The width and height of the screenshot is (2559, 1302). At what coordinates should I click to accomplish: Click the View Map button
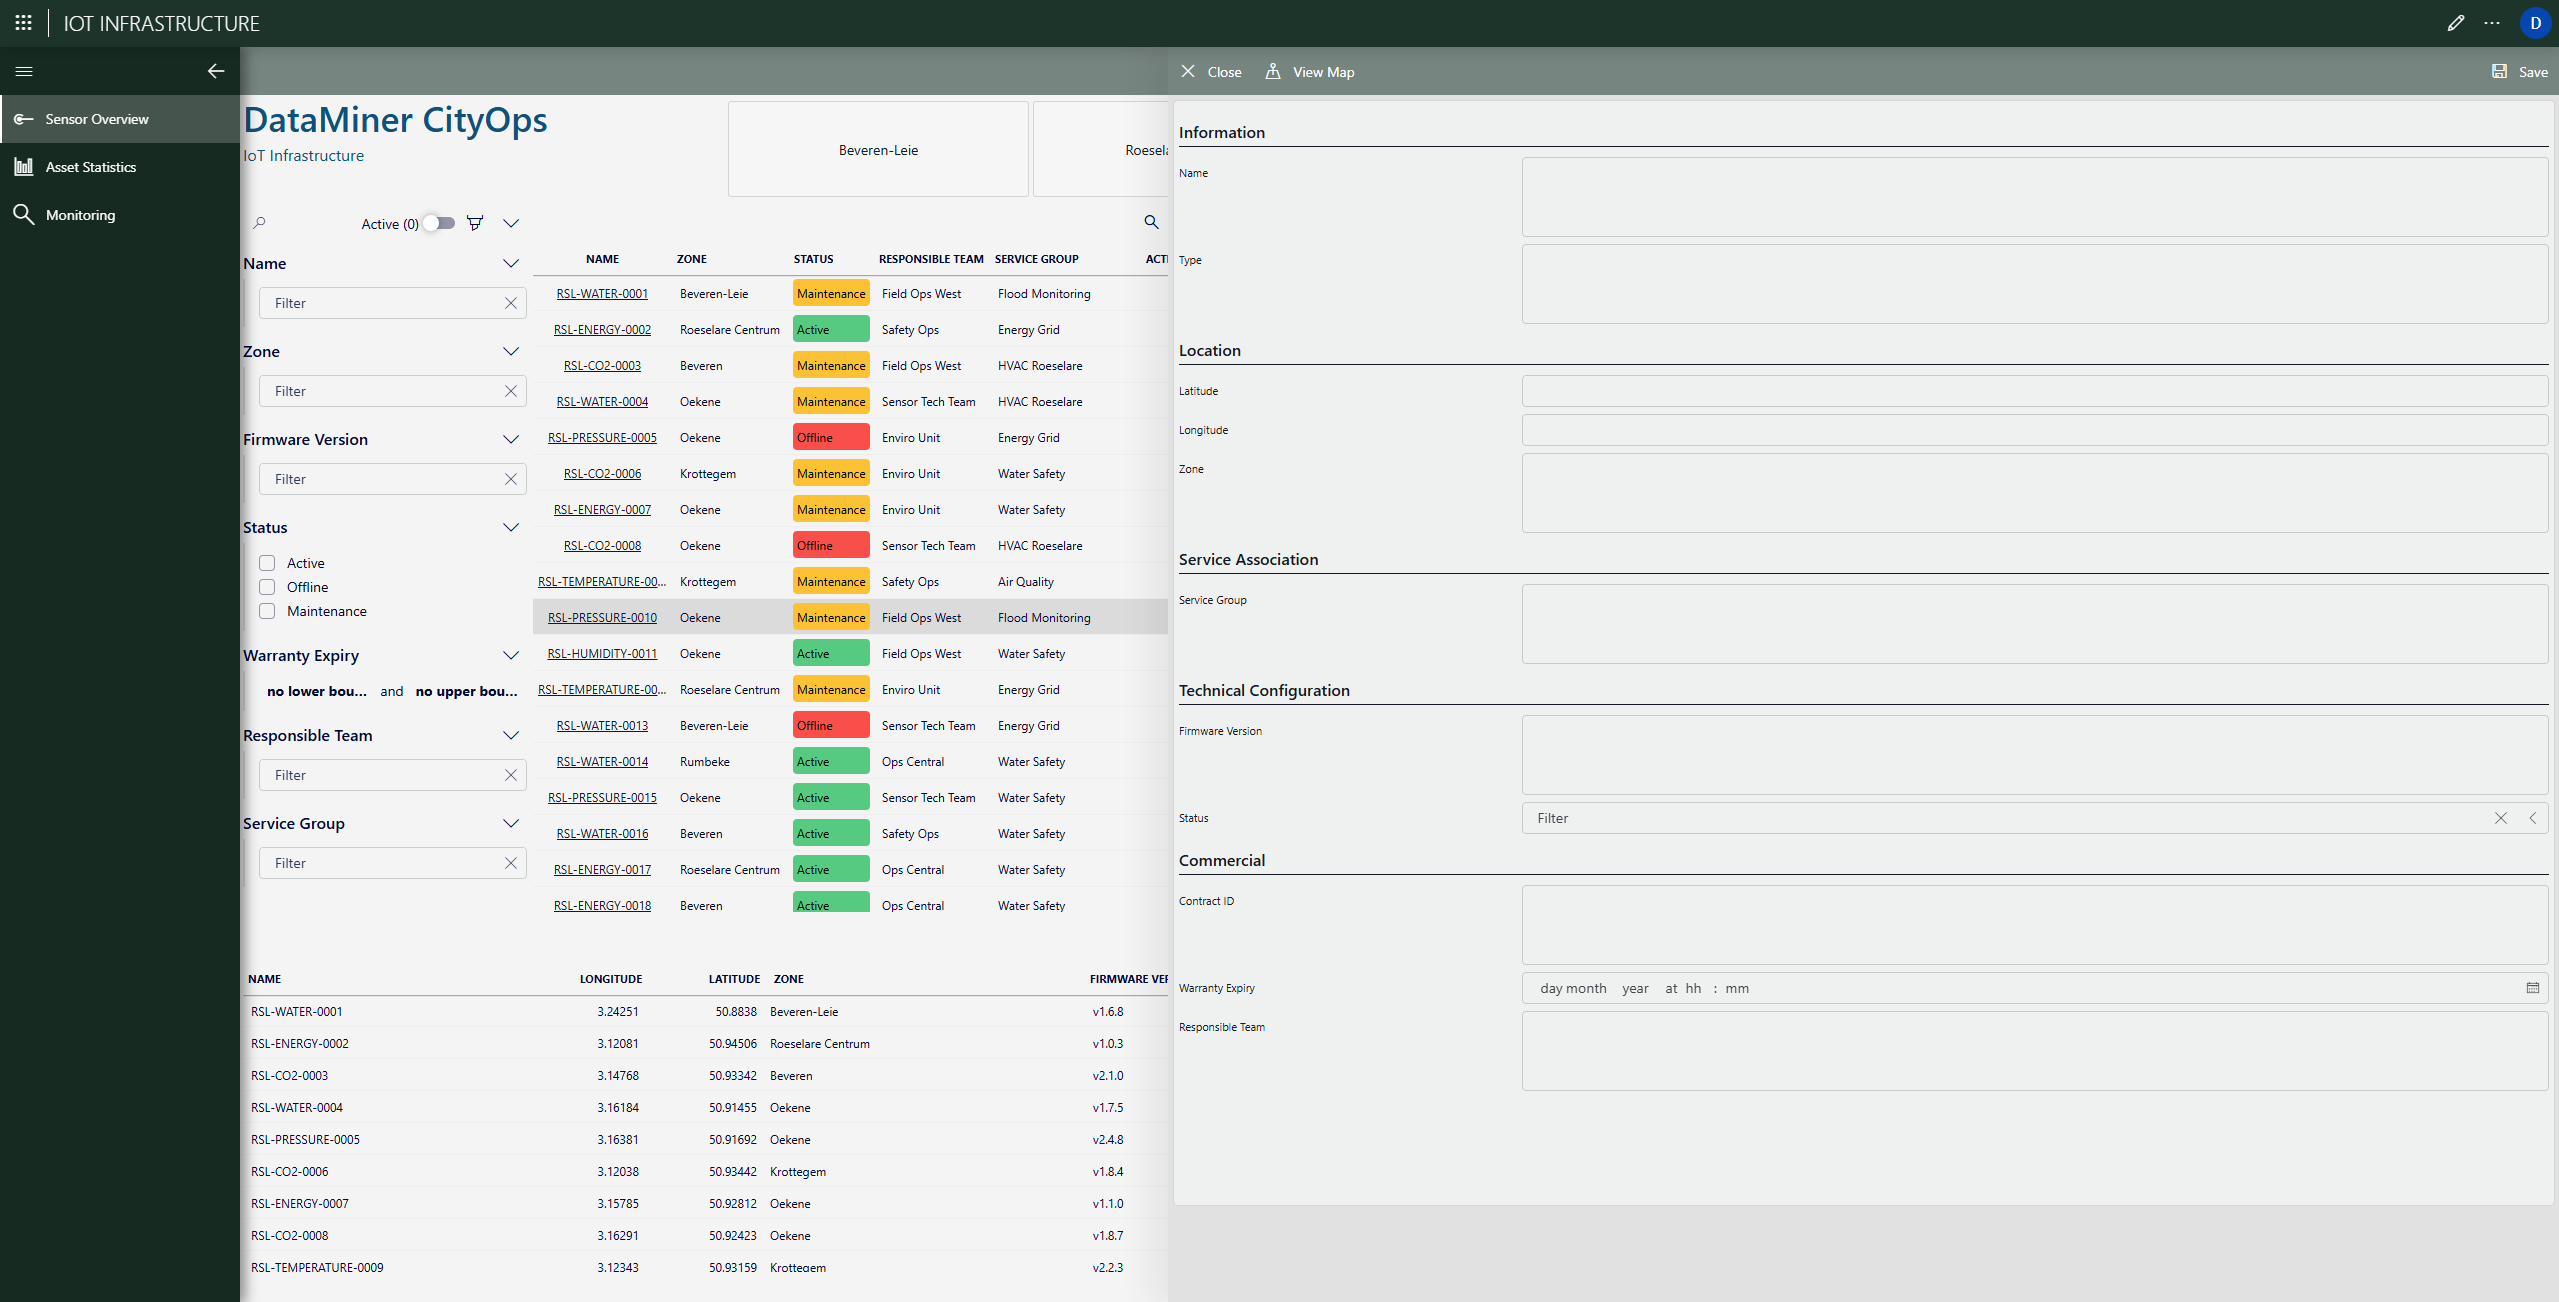tap(1310, 72)
